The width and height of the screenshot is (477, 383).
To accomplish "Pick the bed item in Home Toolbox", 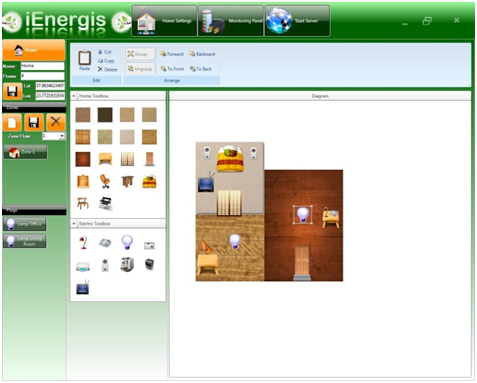I will tap(149, 181).
